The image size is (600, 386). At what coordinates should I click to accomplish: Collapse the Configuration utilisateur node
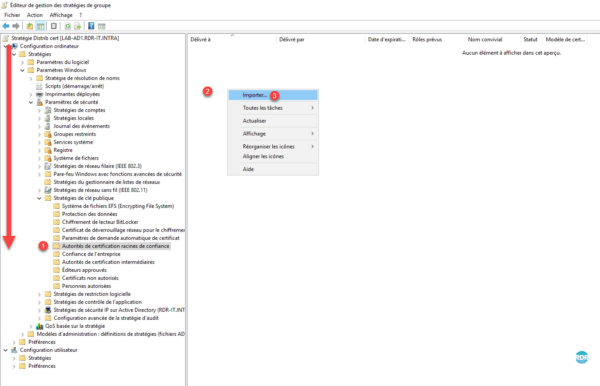point(6,350)
